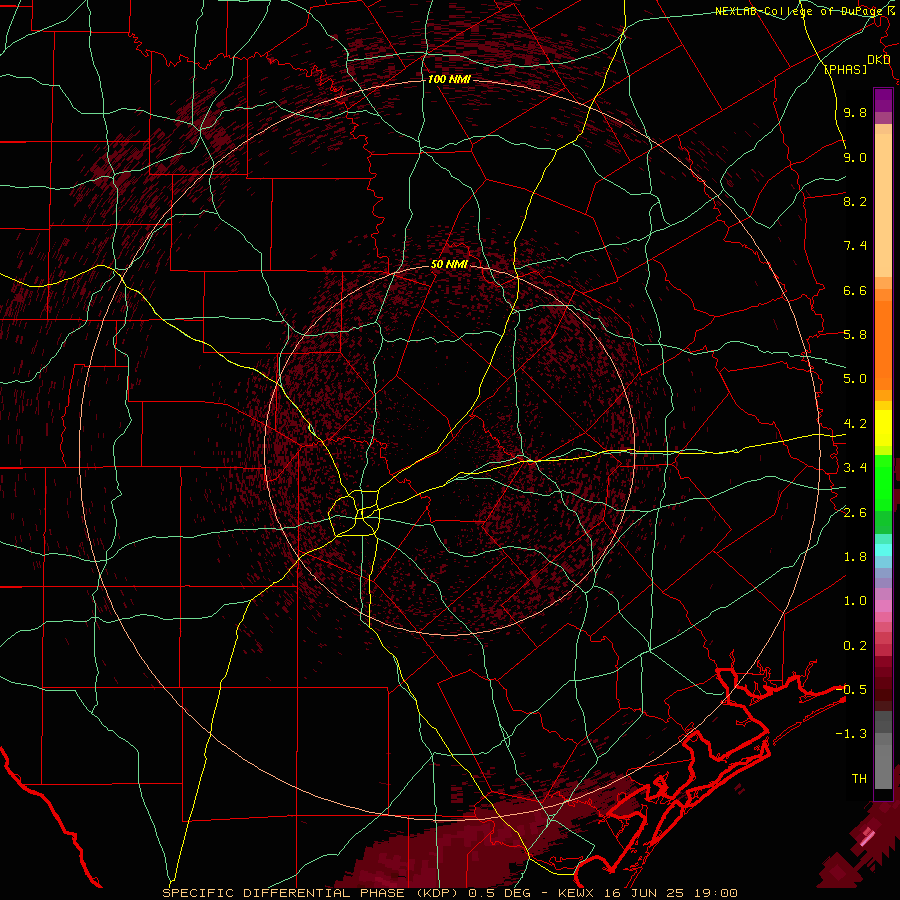Click the -0.5 value on the scale
The height and width of the screenshot is (900, 900).
click(x=851, y=690)
